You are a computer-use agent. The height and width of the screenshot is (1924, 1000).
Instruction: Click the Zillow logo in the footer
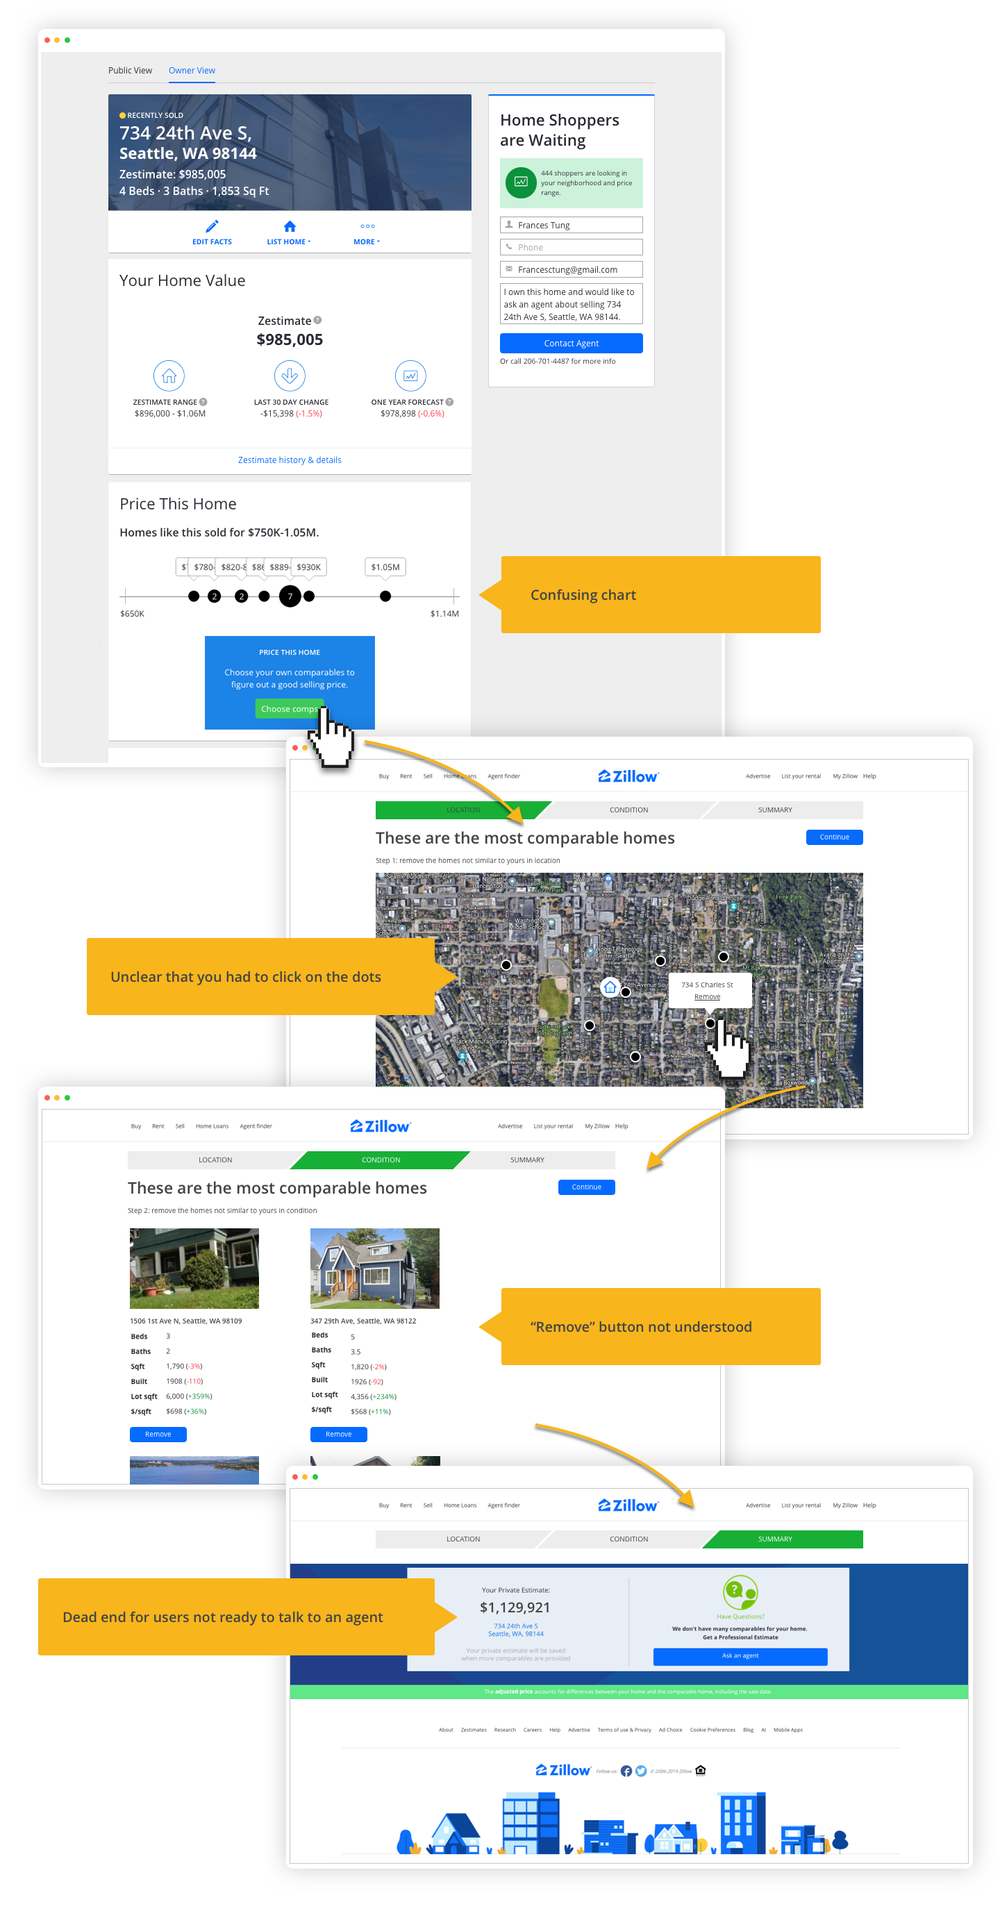pyautogui.click(x=563, y=1770)
